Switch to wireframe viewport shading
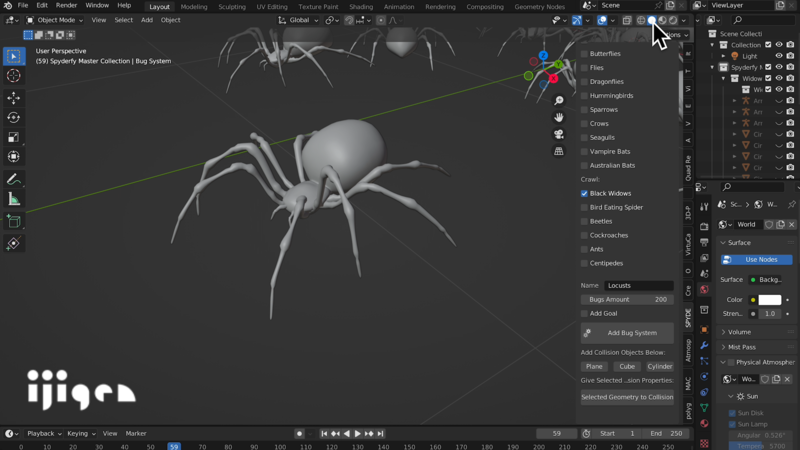Viewport: 800px width, 450px height. (641, 20)
